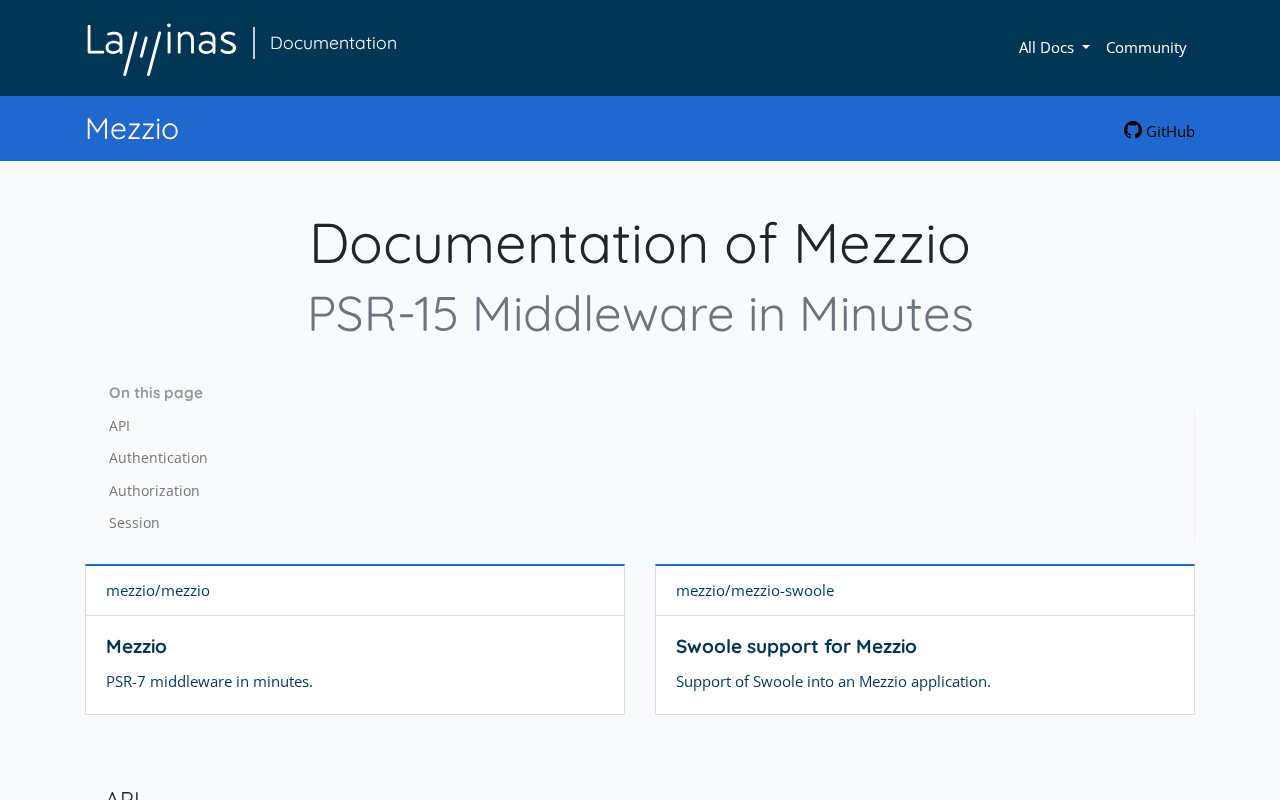Click the mezzio/mezzio-swoole card header
The height and width of the screenshot is (800, 1280).
tap(755, 590)
